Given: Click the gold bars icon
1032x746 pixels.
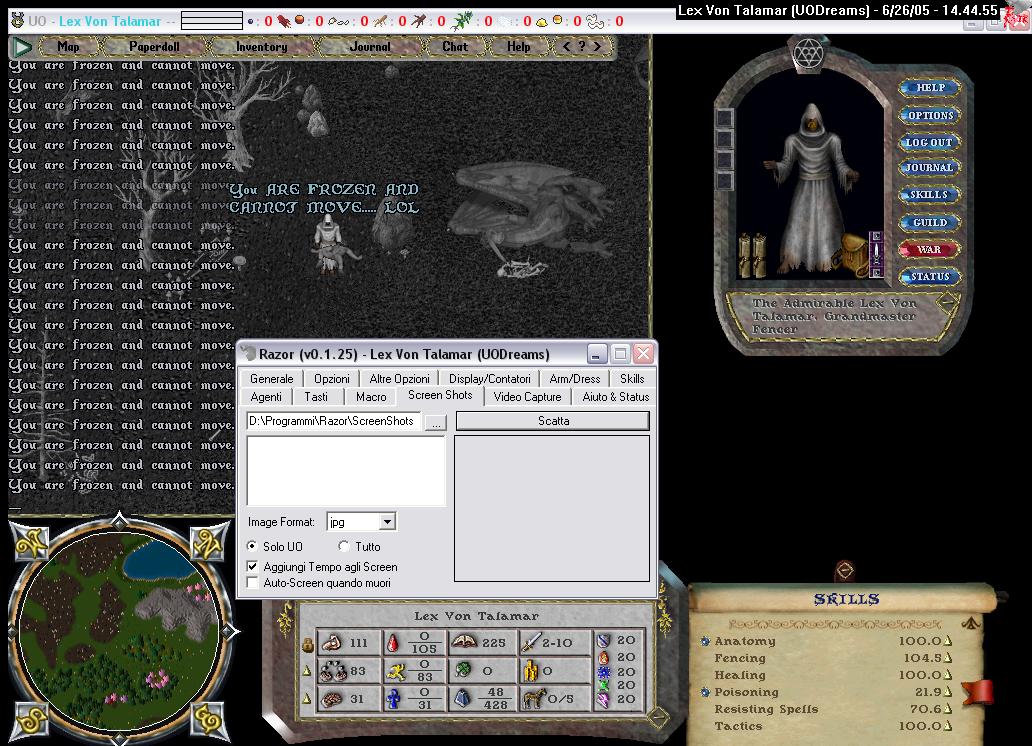Looking at the screenshot, I should click(530, 671).
